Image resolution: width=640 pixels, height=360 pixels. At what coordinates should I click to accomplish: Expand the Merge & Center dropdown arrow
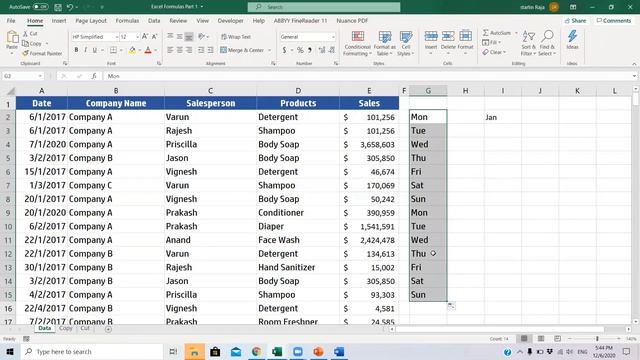point(270,50)
